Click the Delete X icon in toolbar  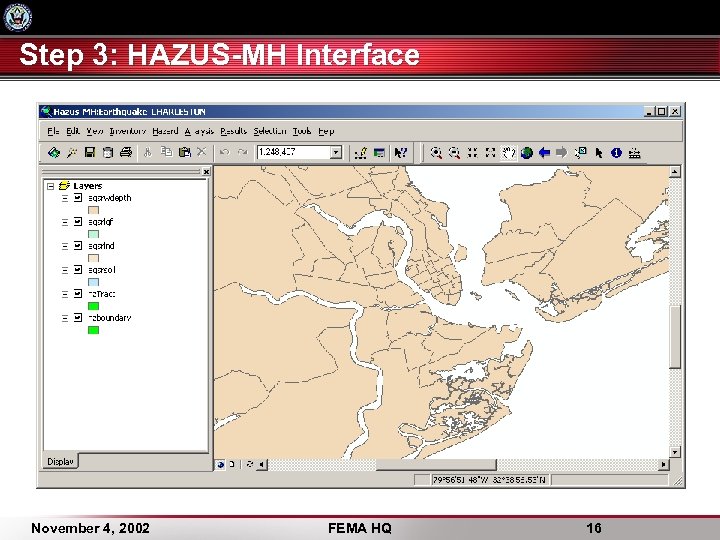(202, 152)
